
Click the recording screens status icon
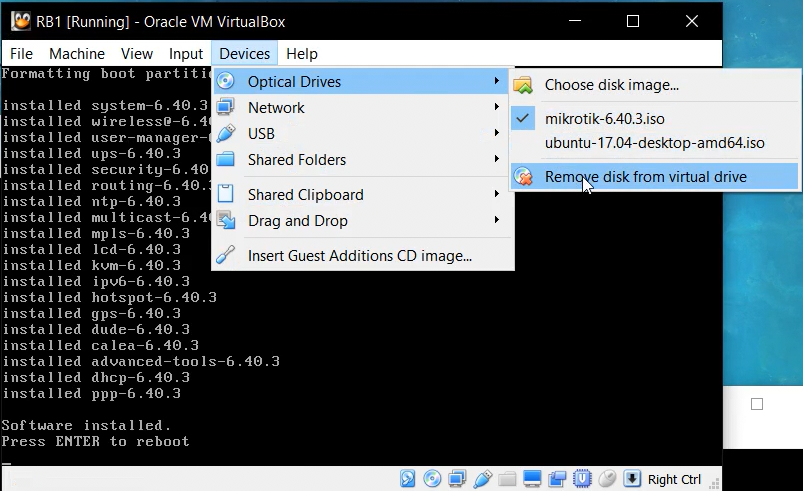[x=557, y=479]
